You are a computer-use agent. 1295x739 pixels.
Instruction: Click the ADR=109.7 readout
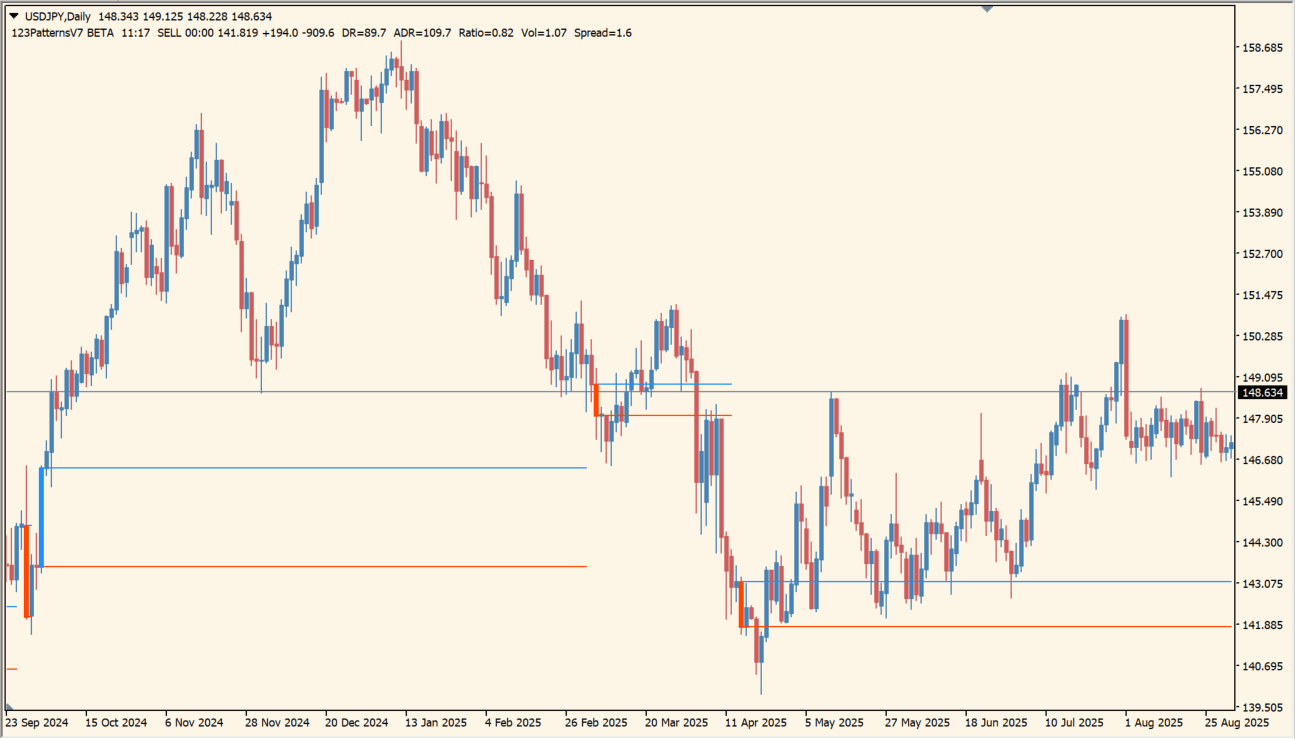coord(423,33)
